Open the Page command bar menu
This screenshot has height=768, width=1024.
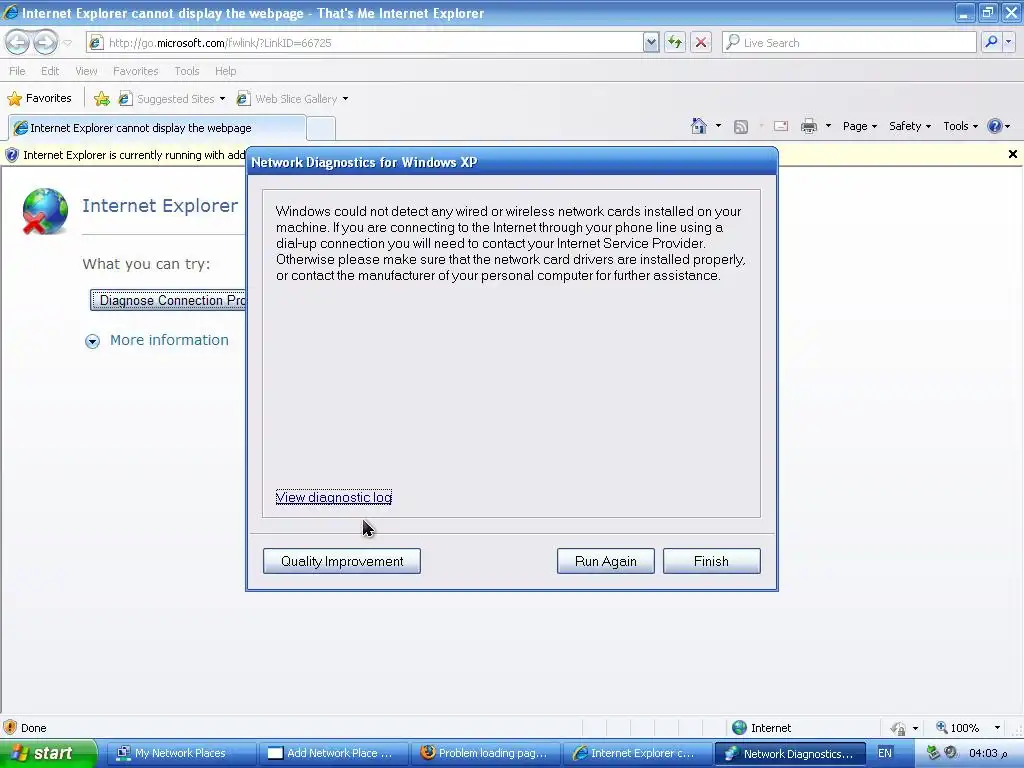tap(859, 126)
